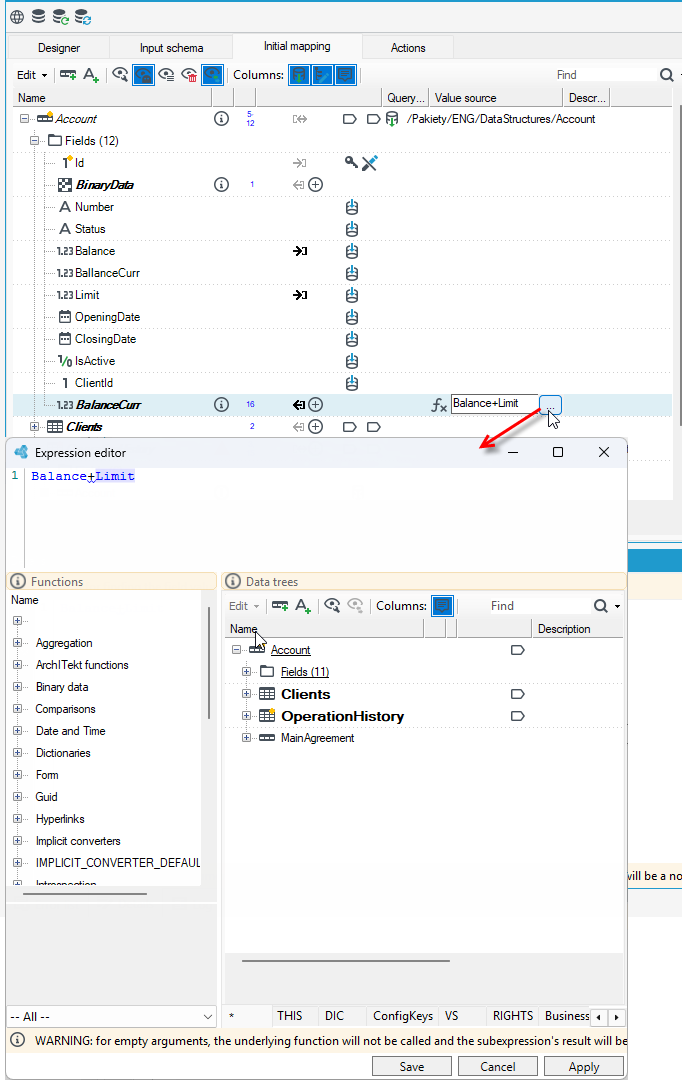Select the ConfigKeys tab at the bottom
This screenshot has width=682, height=1083.
(403, 1016)
